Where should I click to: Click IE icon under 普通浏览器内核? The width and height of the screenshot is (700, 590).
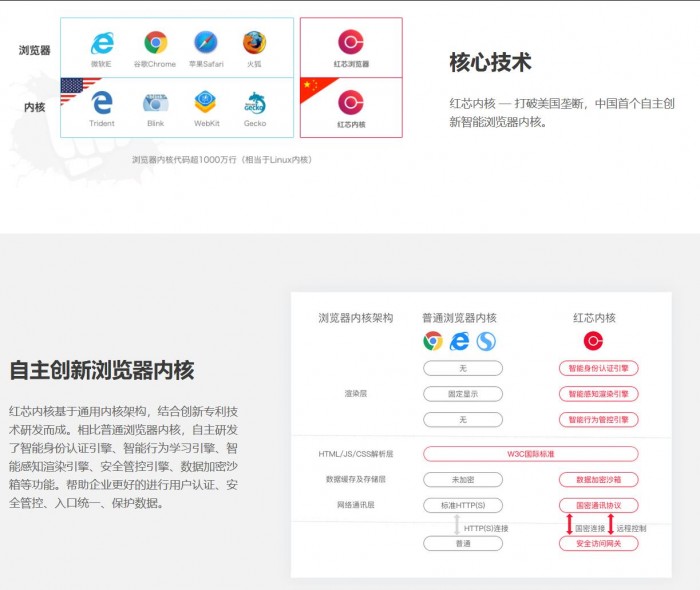pyautogui.click(x=459, y=341)
